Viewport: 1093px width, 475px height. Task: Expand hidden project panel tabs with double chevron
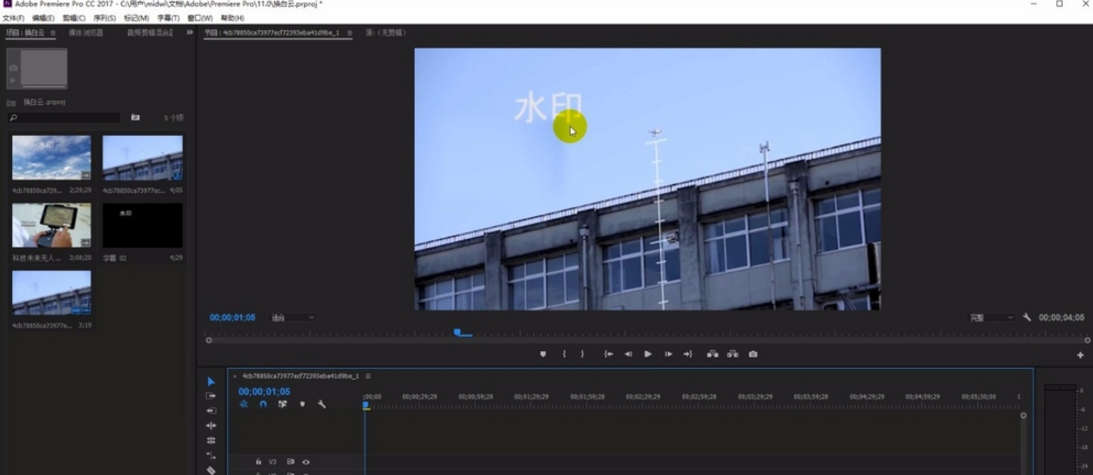coord(190,33)
